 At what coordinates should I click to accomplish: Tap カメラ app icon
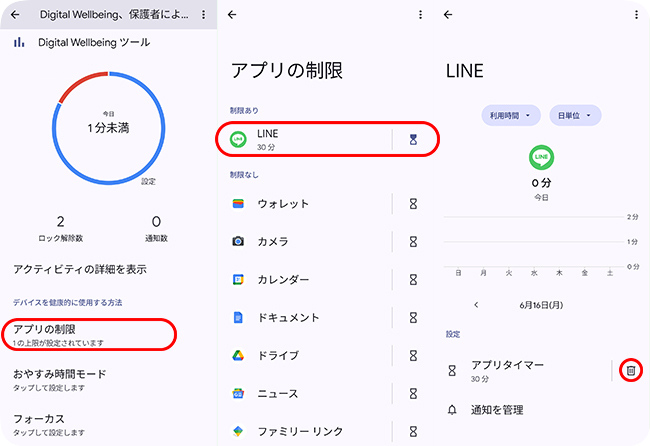238,241
